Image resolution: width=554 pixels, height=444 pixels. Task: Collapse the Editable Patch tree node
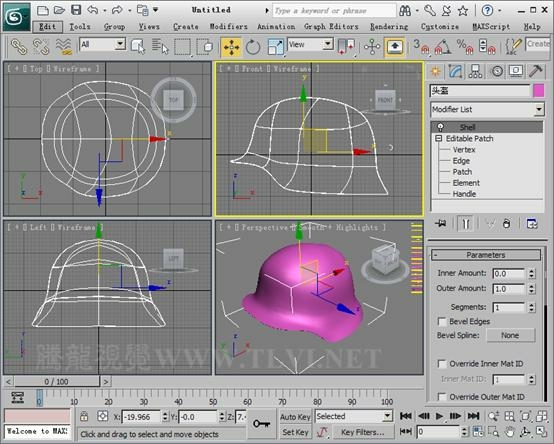[x=438, y=138]
